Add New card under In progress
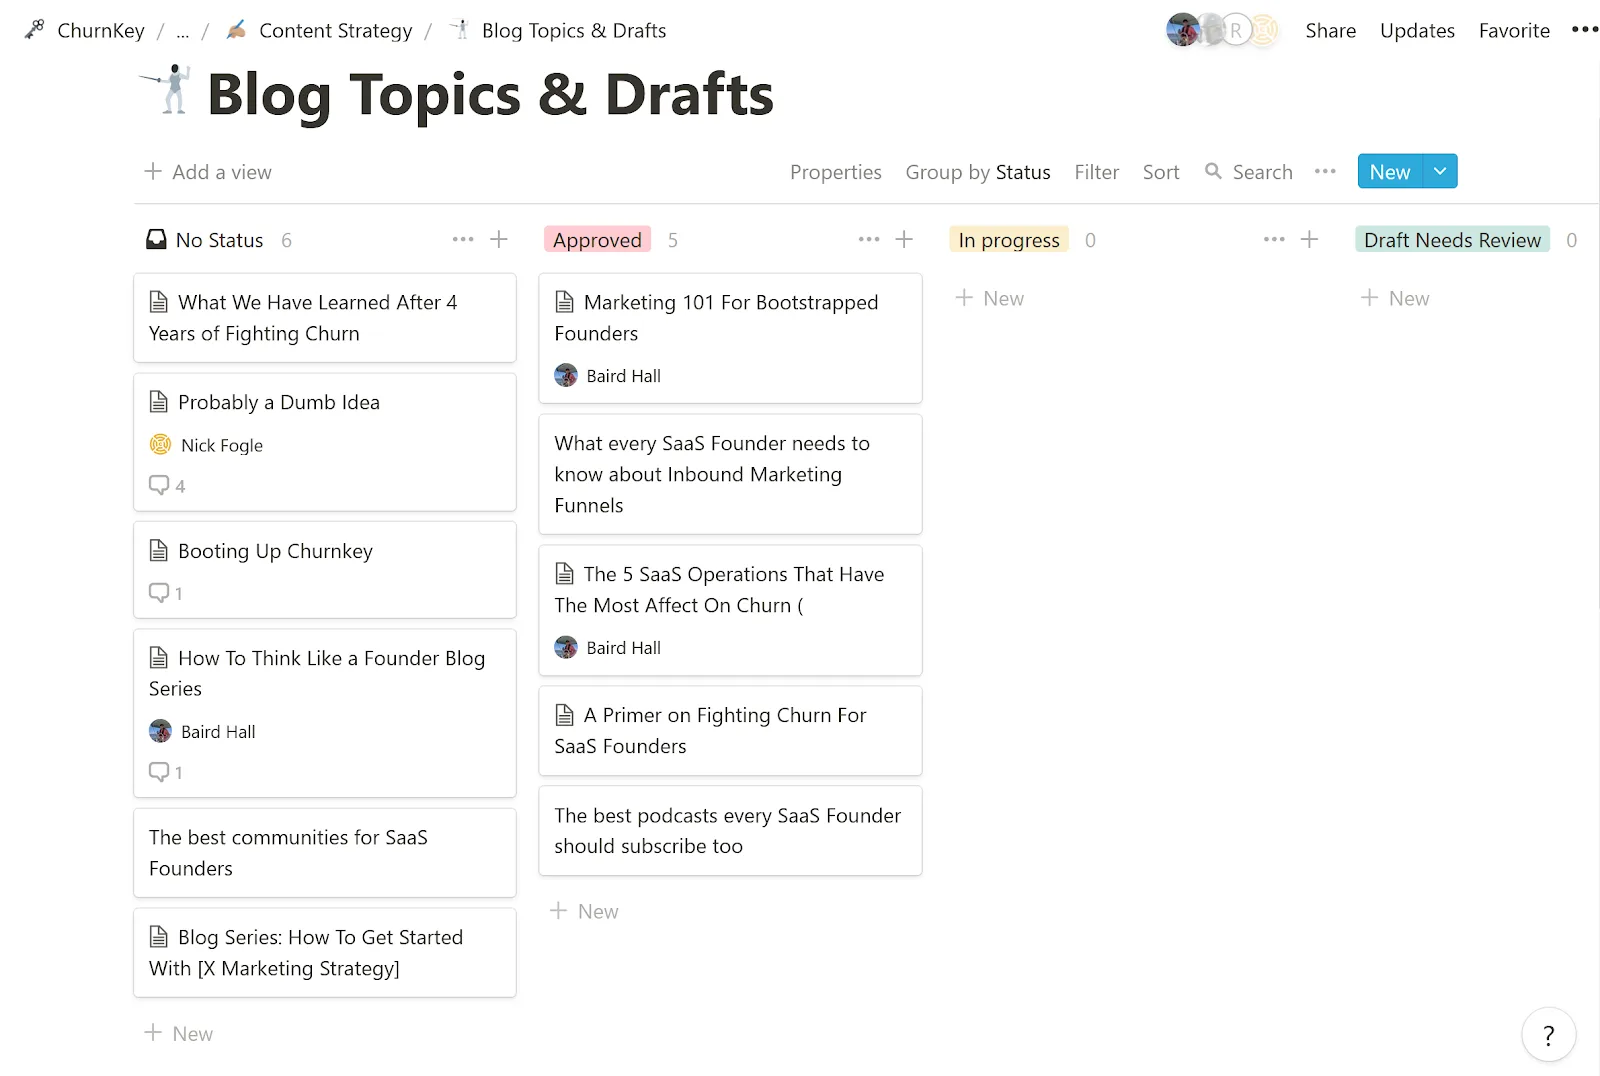 (990, 298)
